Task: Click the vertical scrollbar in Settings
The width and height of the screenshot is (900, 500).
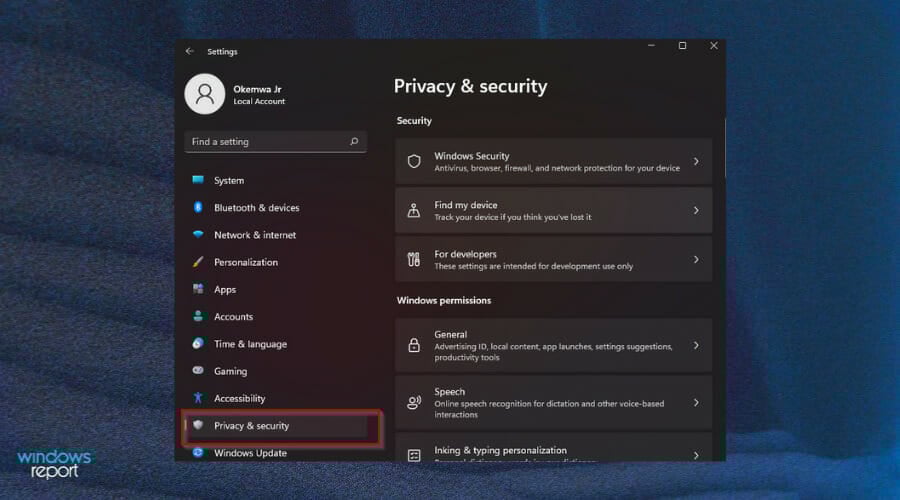Action: (724, 148)
